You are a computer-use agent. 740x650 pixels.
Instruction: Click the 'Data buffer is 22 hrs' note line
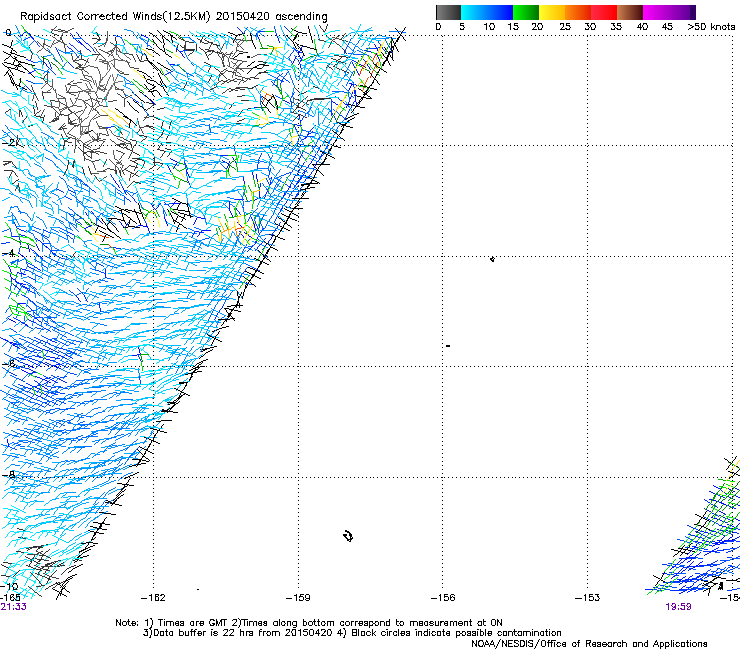(352, 633)
